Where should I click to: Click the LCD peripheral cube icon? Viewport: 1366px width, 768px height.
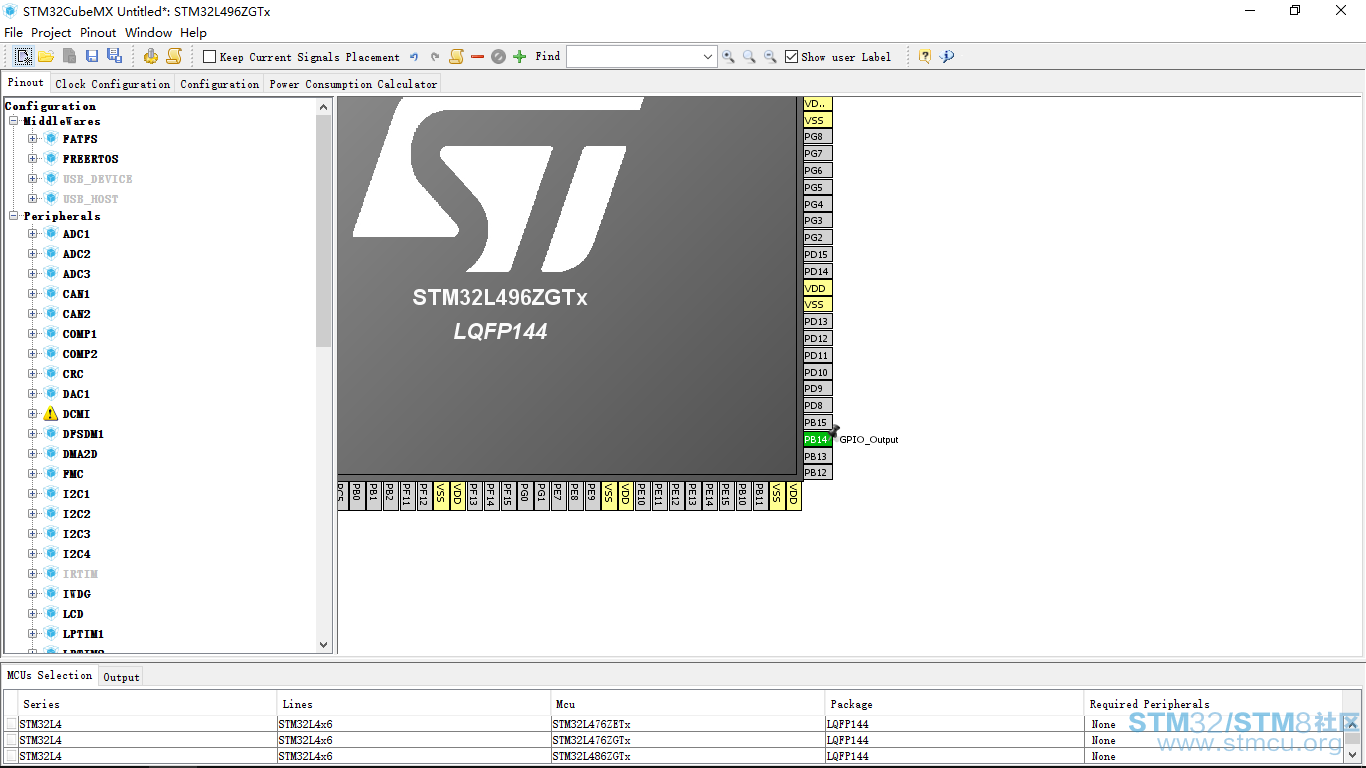pos(51,614)
